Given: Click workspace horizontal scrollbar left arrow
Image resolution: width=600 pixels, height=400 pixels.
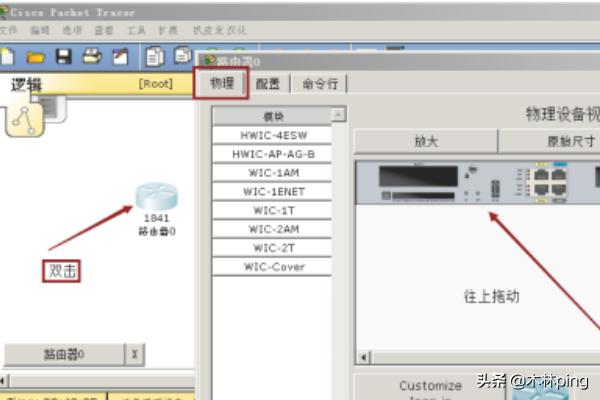Looking at the screenshot, I should pyautogui.click(x=3, y=381).
